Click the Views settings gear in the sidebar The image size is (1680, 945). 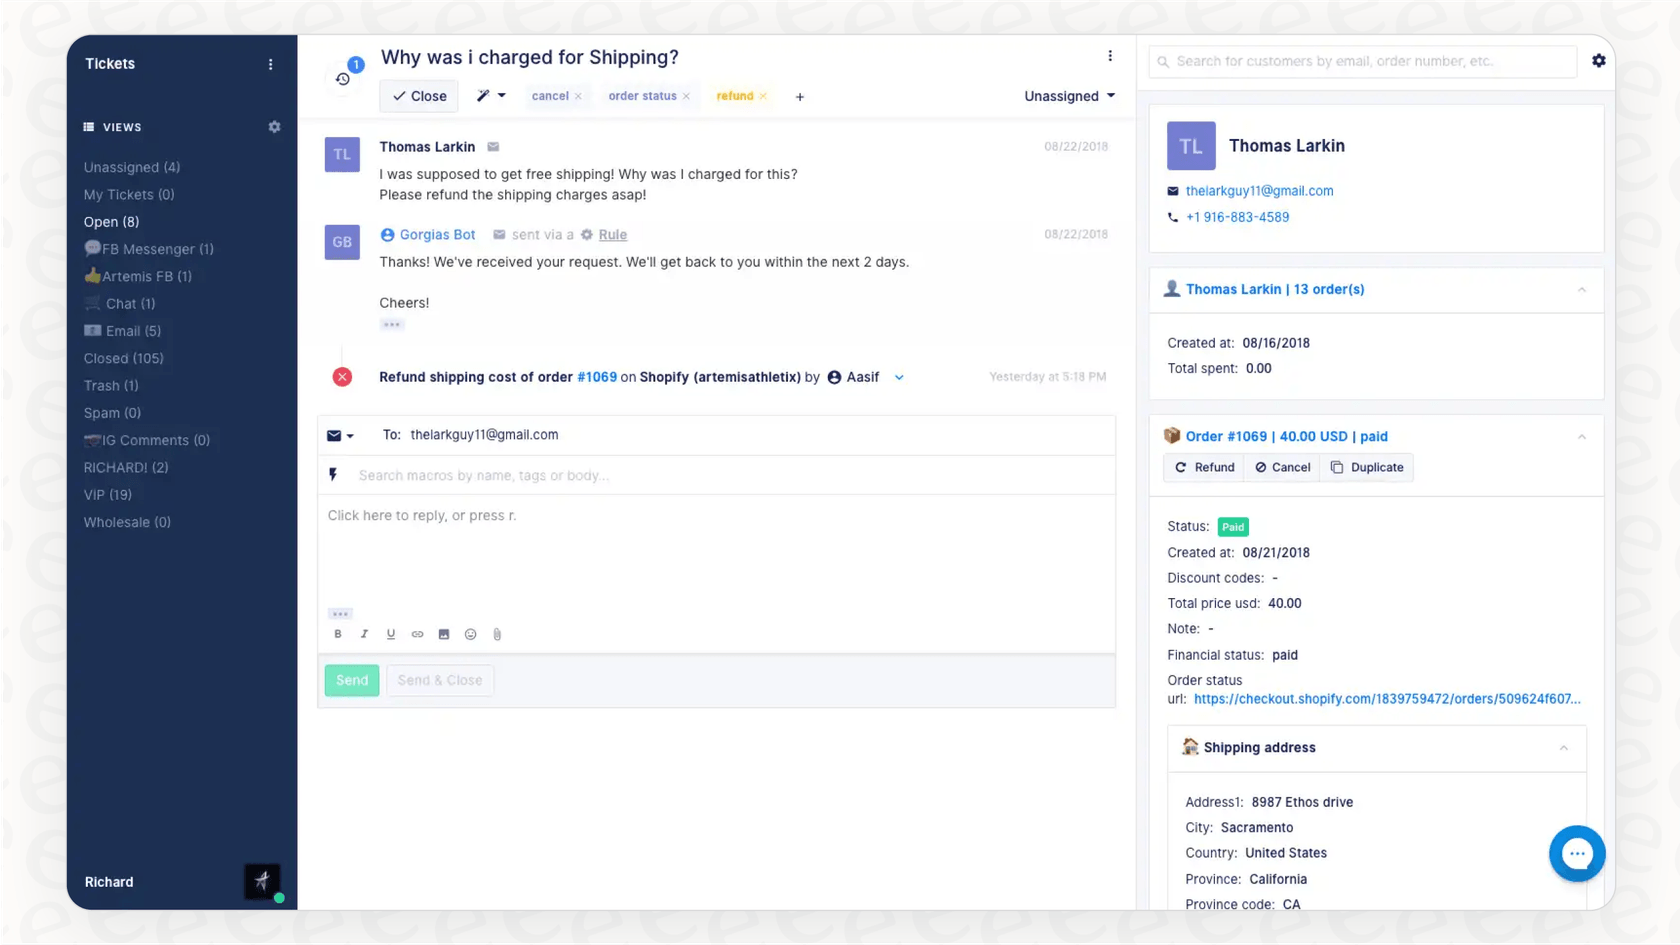coord(274,127)
